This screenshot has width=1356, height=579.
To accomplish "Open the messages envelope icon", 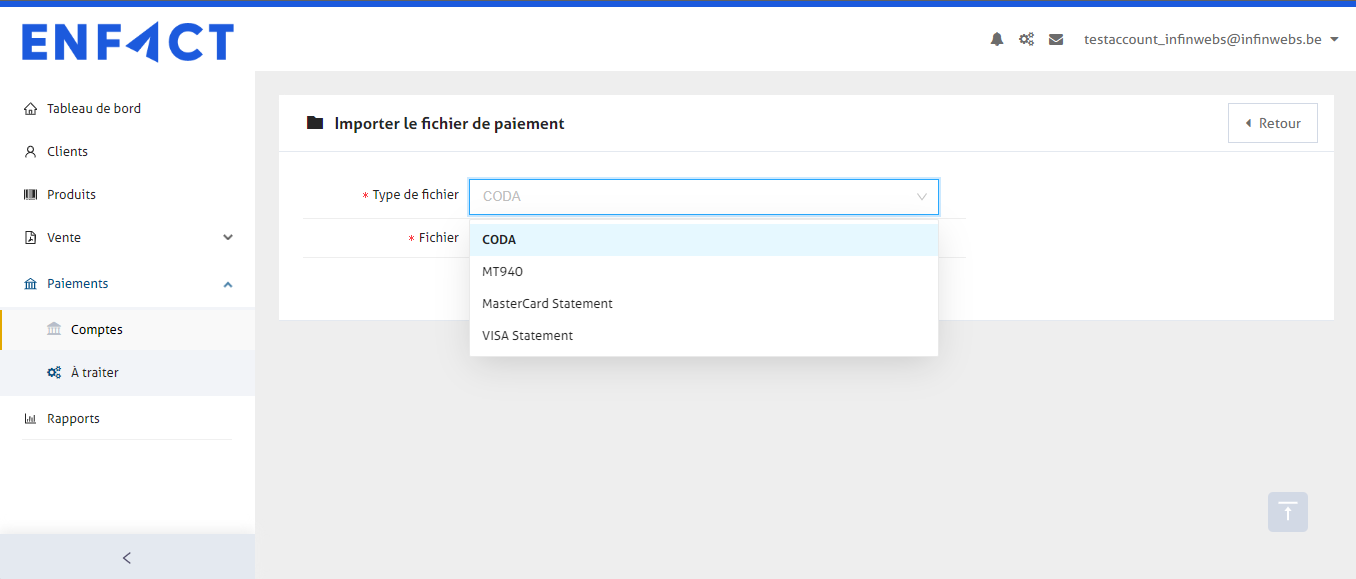I will (x=1056, y=40).
